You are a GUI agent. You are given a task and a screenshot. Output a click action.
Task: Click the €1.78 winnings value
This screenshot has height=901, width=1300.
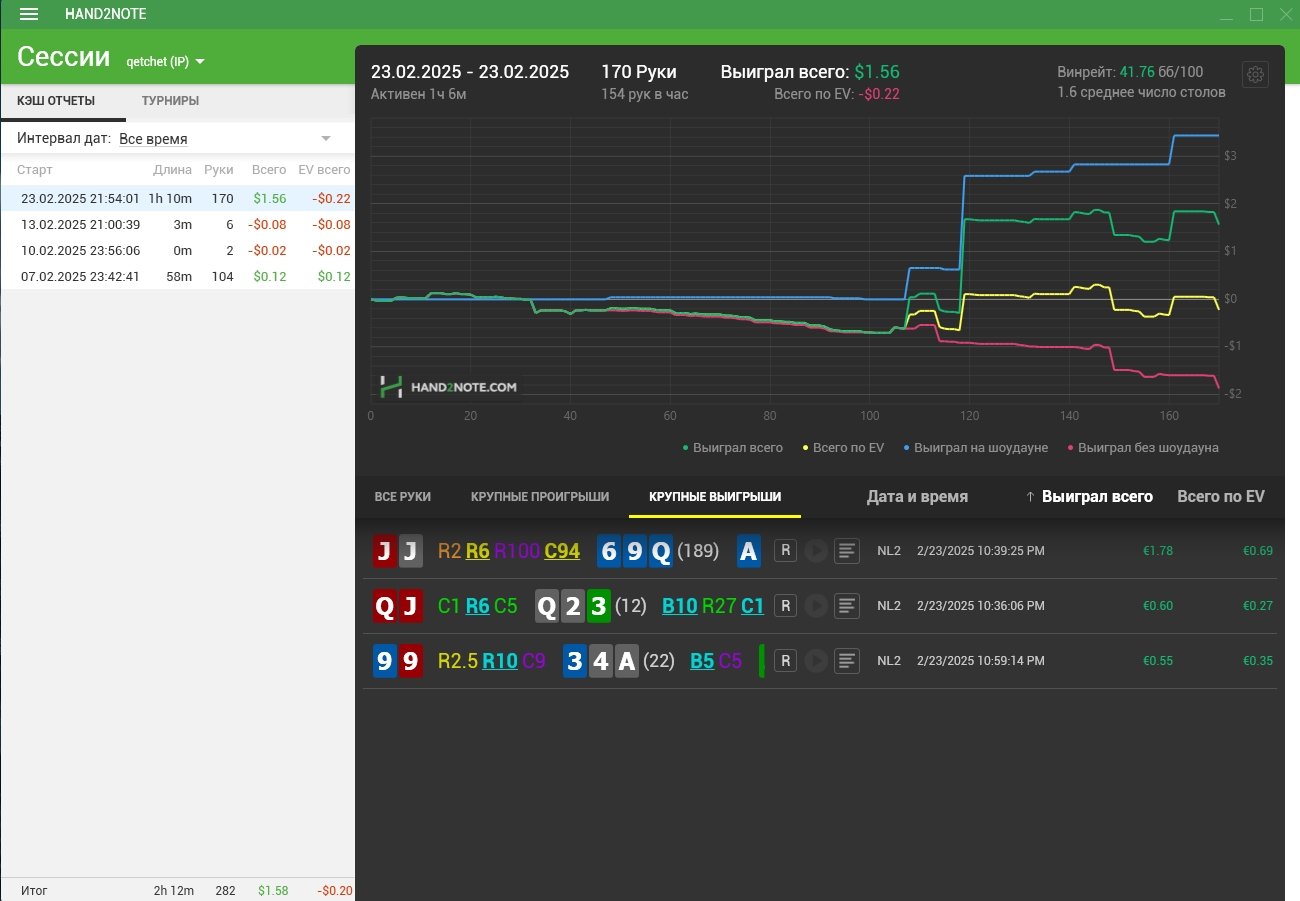pyautogui.click(x=1158, y=551)
